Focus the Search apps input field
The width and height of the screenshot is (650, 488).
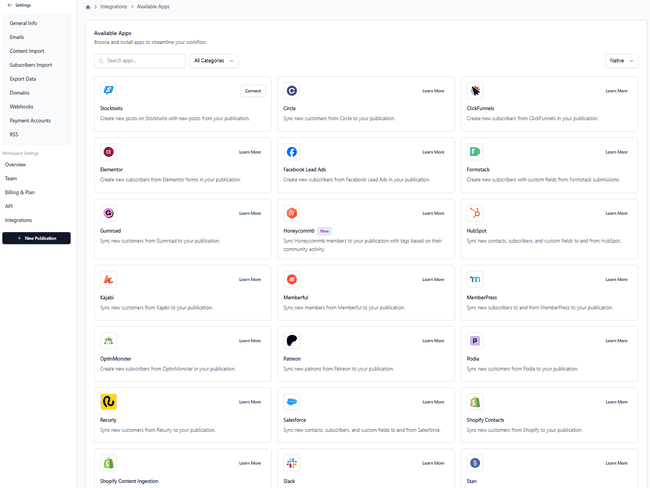(140, 61)
